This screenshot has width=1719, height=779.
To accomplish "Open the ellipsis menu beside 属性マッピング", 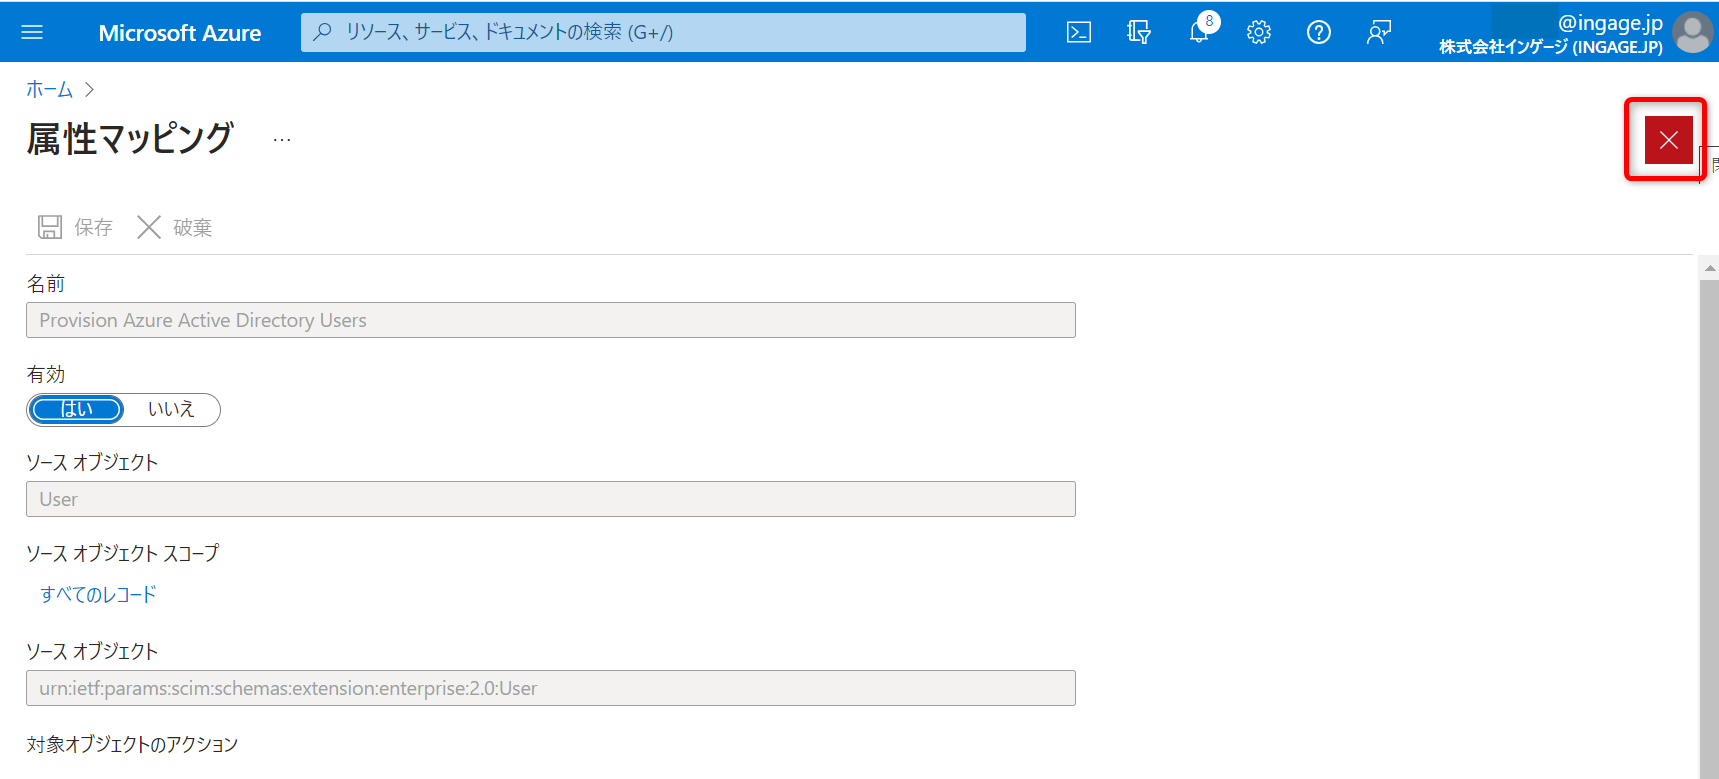I will (282, 140).
